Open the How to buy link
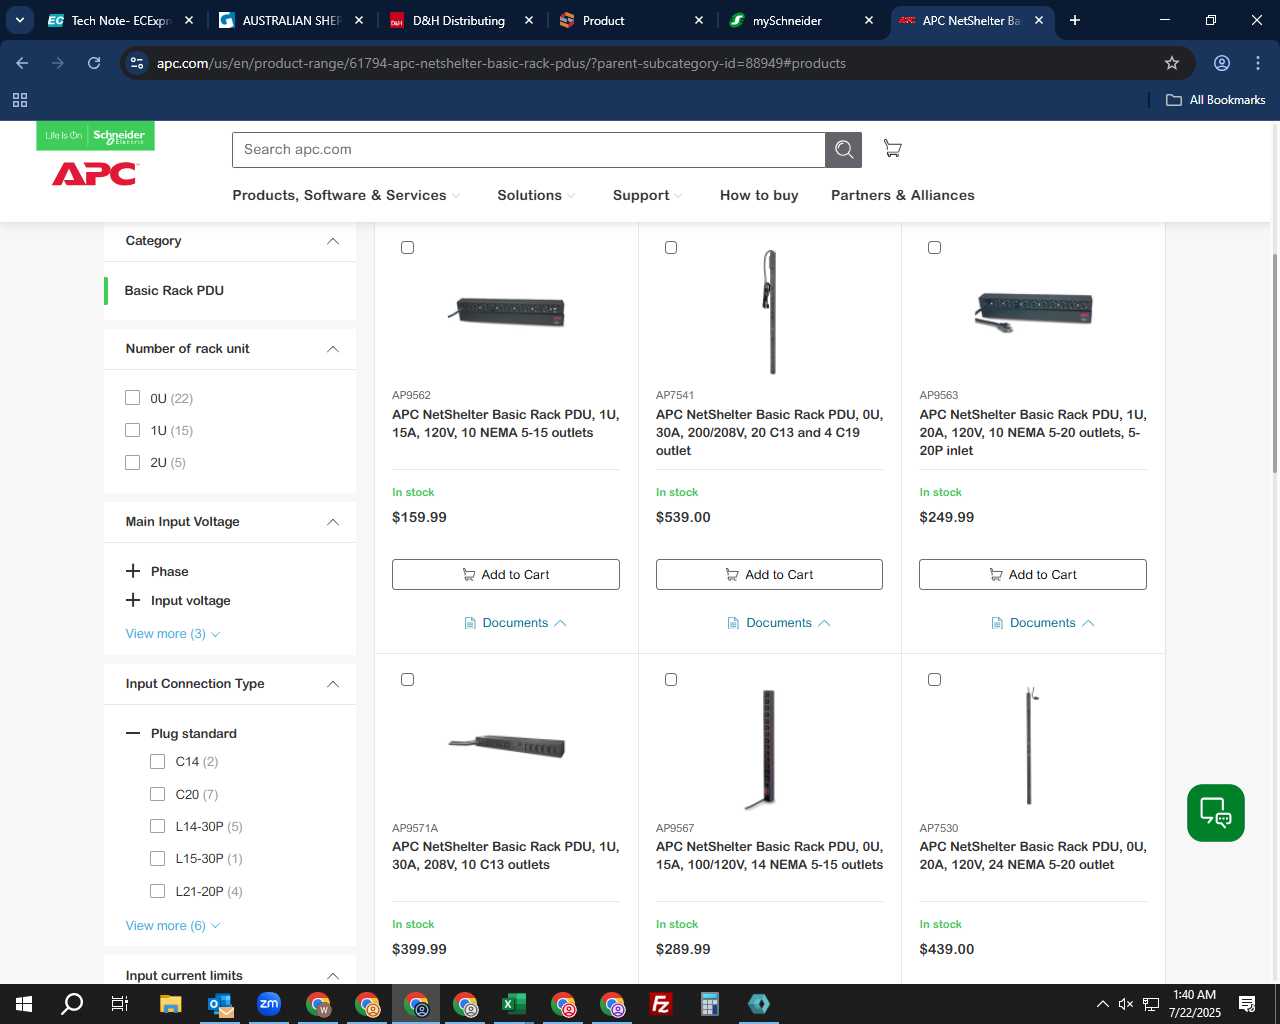This screenshot has width=1280, height=1024. (759, 195)
